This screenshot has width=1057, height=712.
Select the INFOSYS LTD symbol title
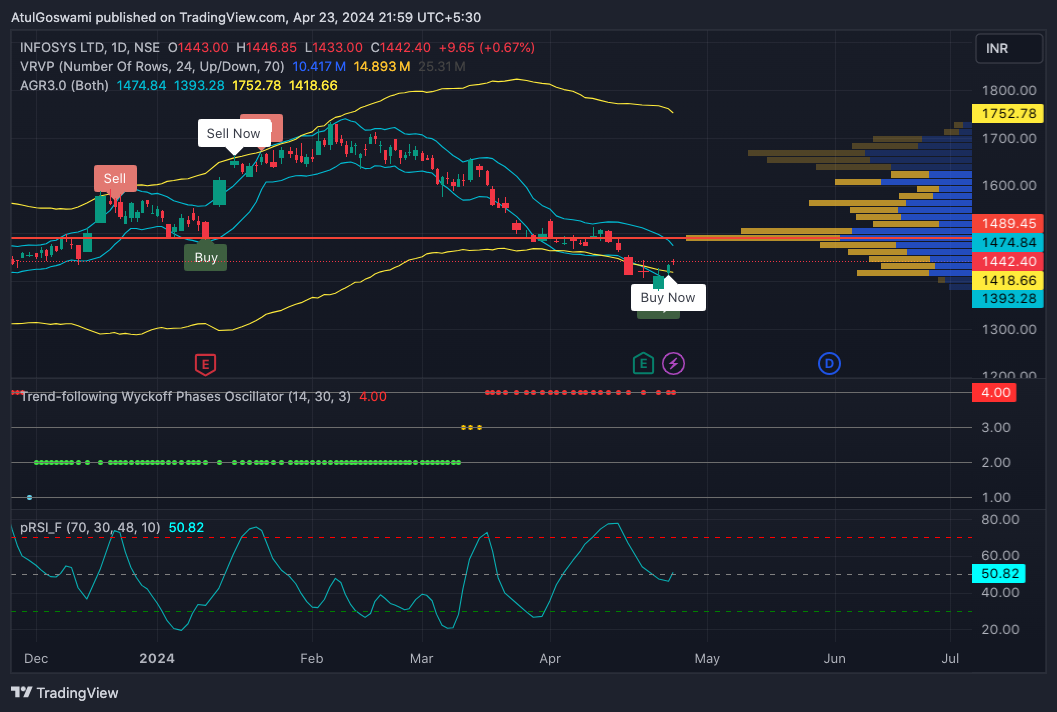click(x=90, y=48)
